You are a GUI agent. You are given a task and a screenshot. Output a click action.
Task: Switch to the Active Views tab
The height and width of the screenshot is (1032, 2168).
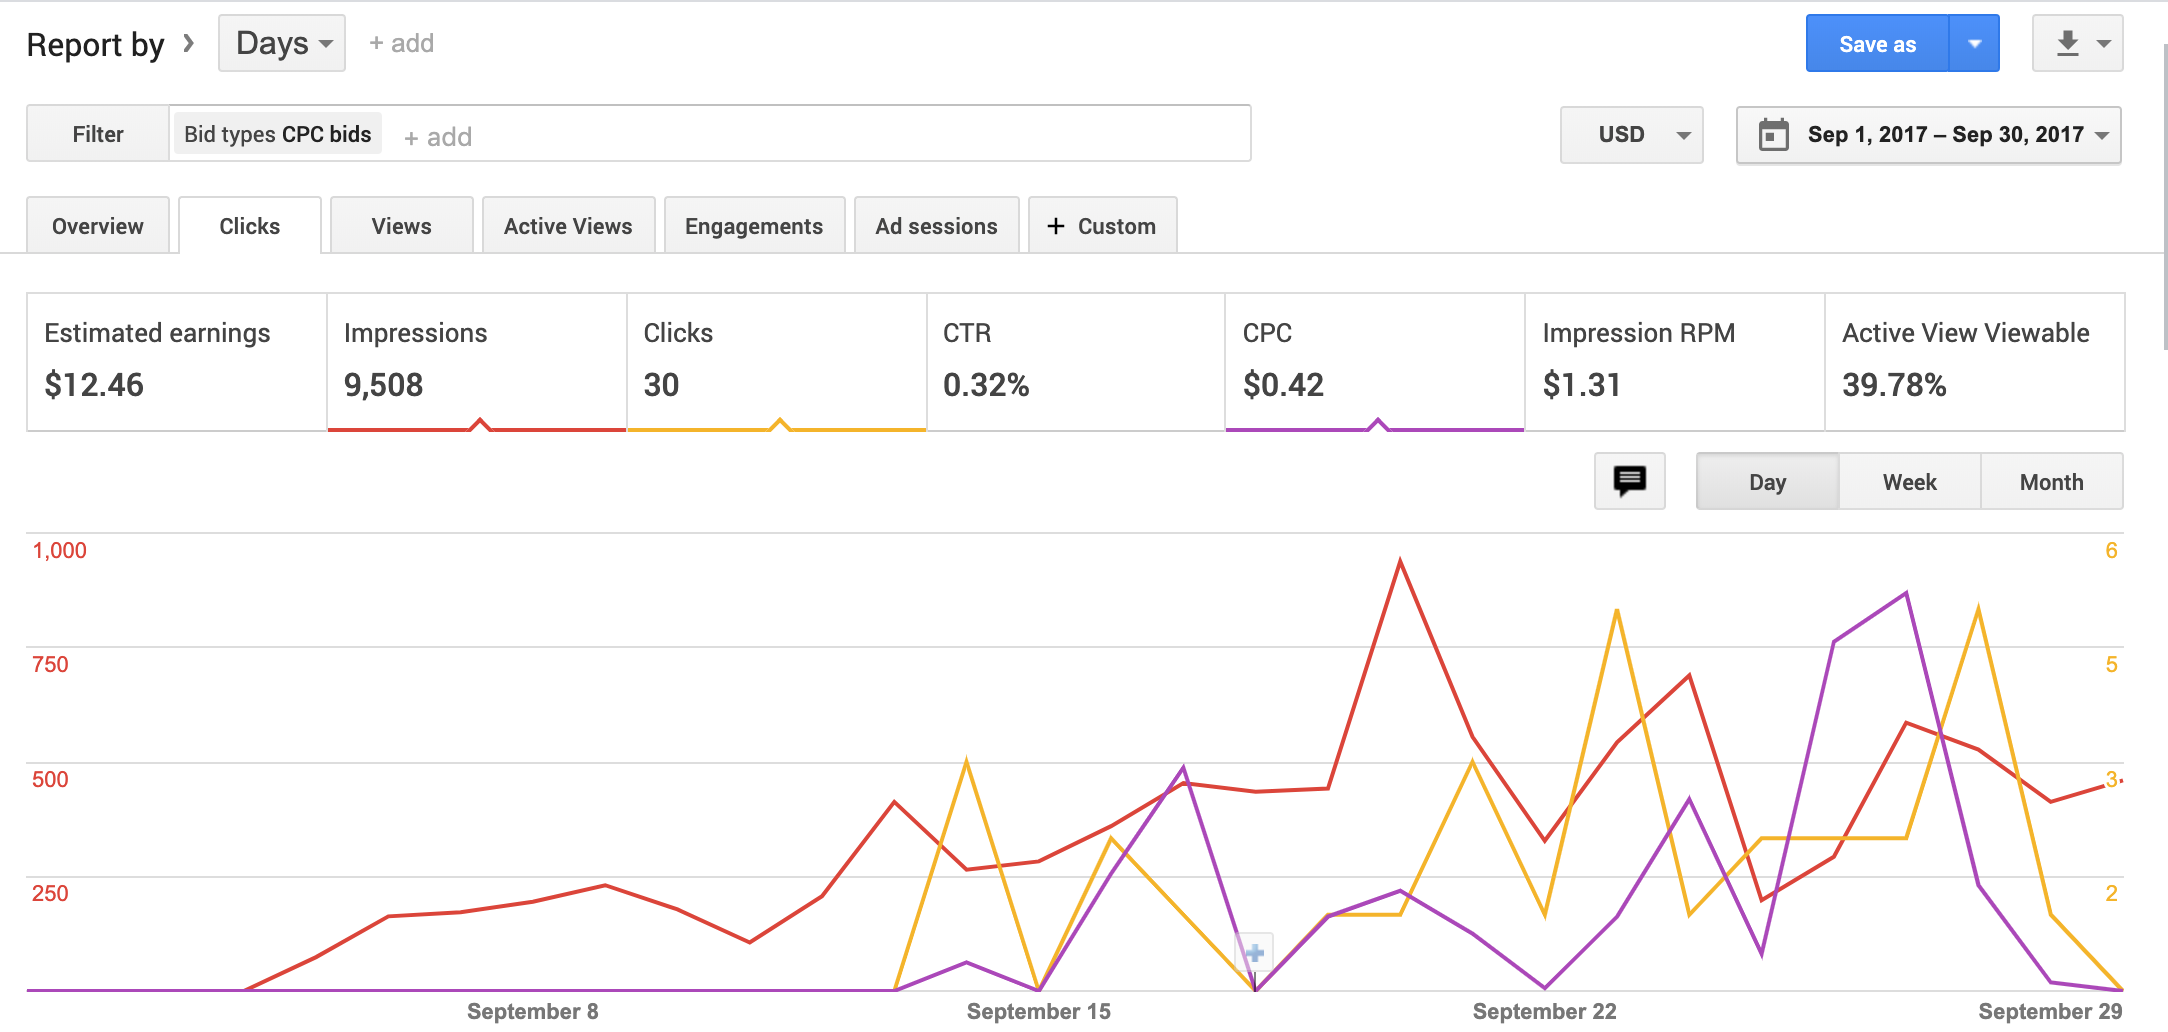tap(568, 226)
